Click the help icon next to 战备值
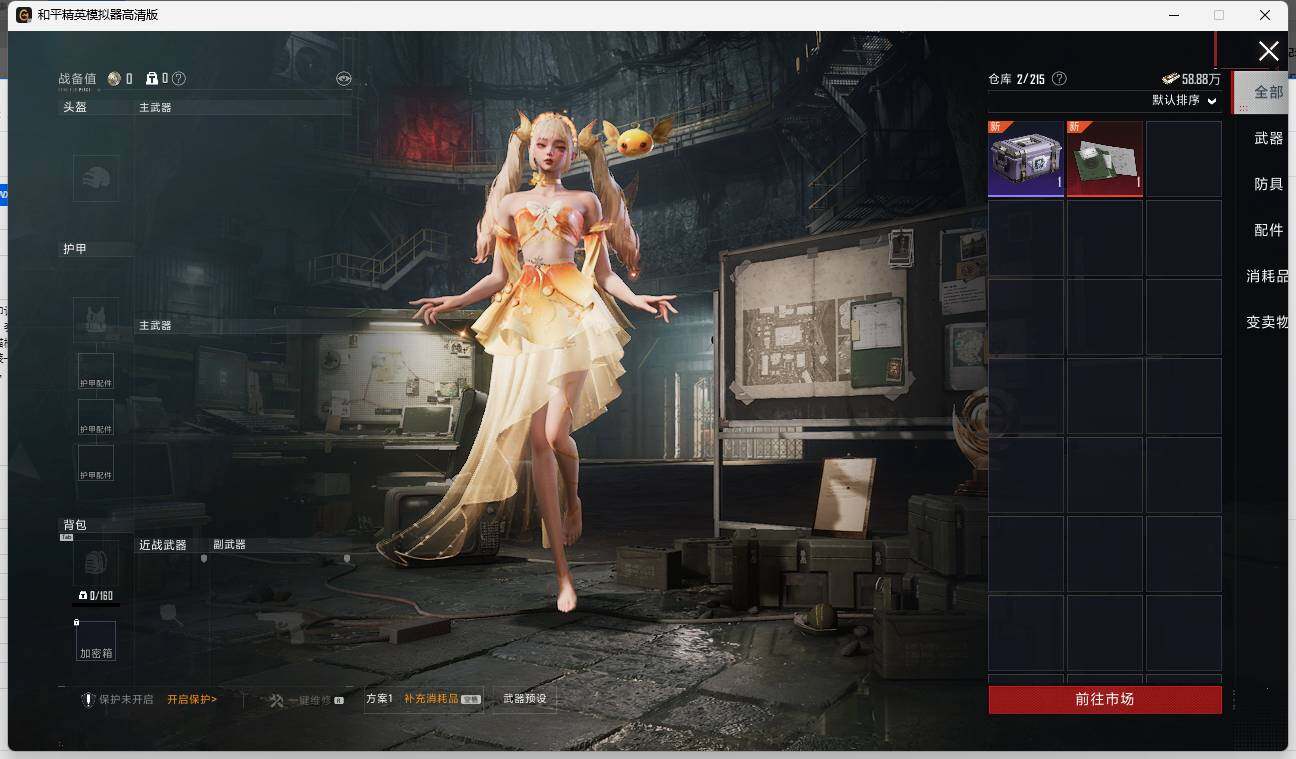Viewport: 1296px width, 759px height. tap(179, 78)
